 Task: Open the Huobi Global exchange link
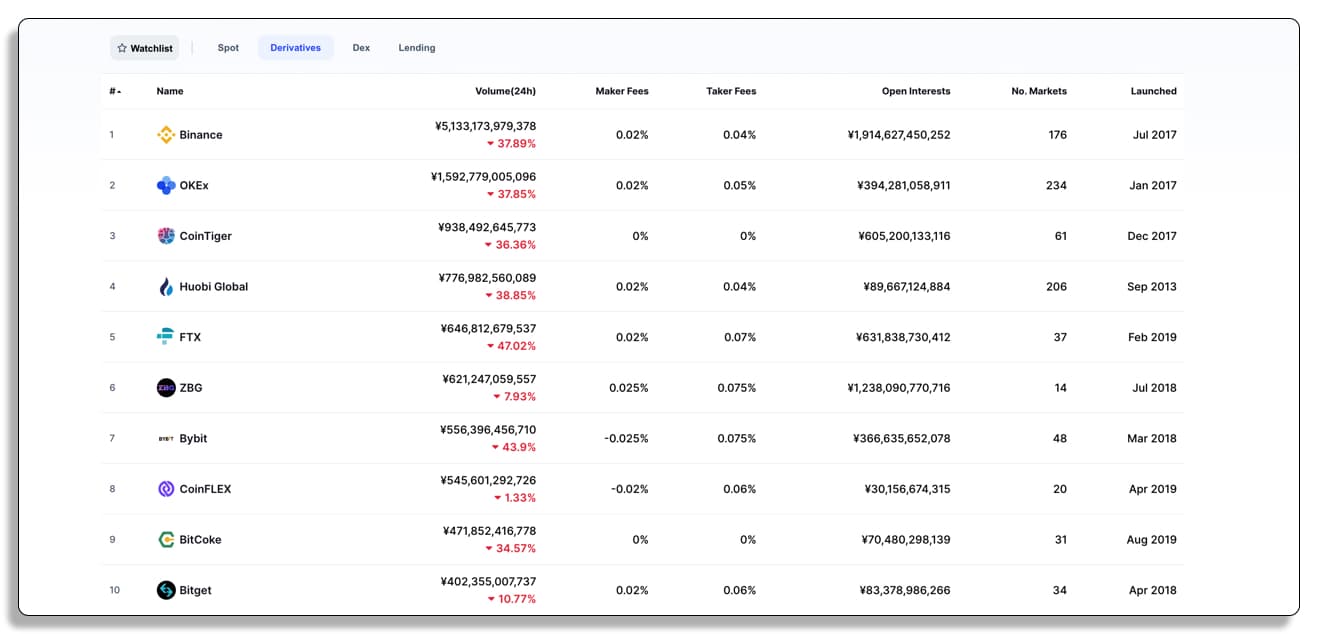coord(214,287)
